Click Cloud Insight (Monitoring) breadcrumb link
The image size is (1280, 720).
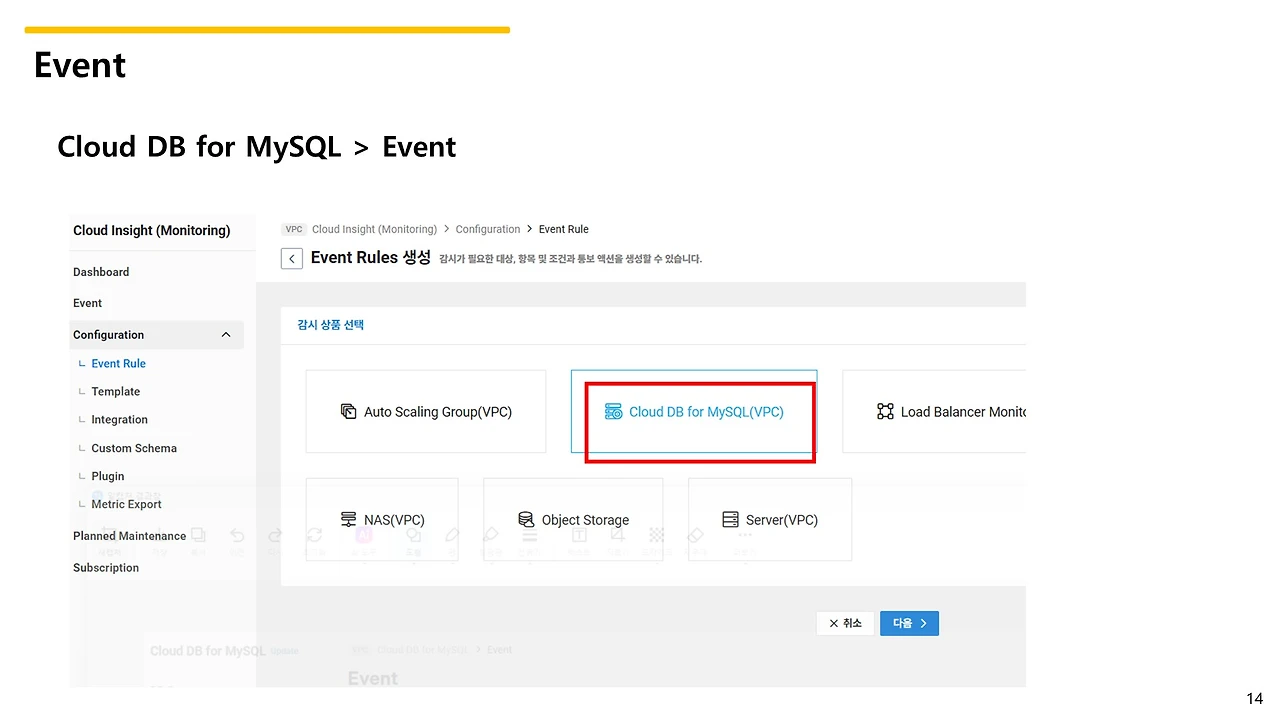(x=374, y=229)
